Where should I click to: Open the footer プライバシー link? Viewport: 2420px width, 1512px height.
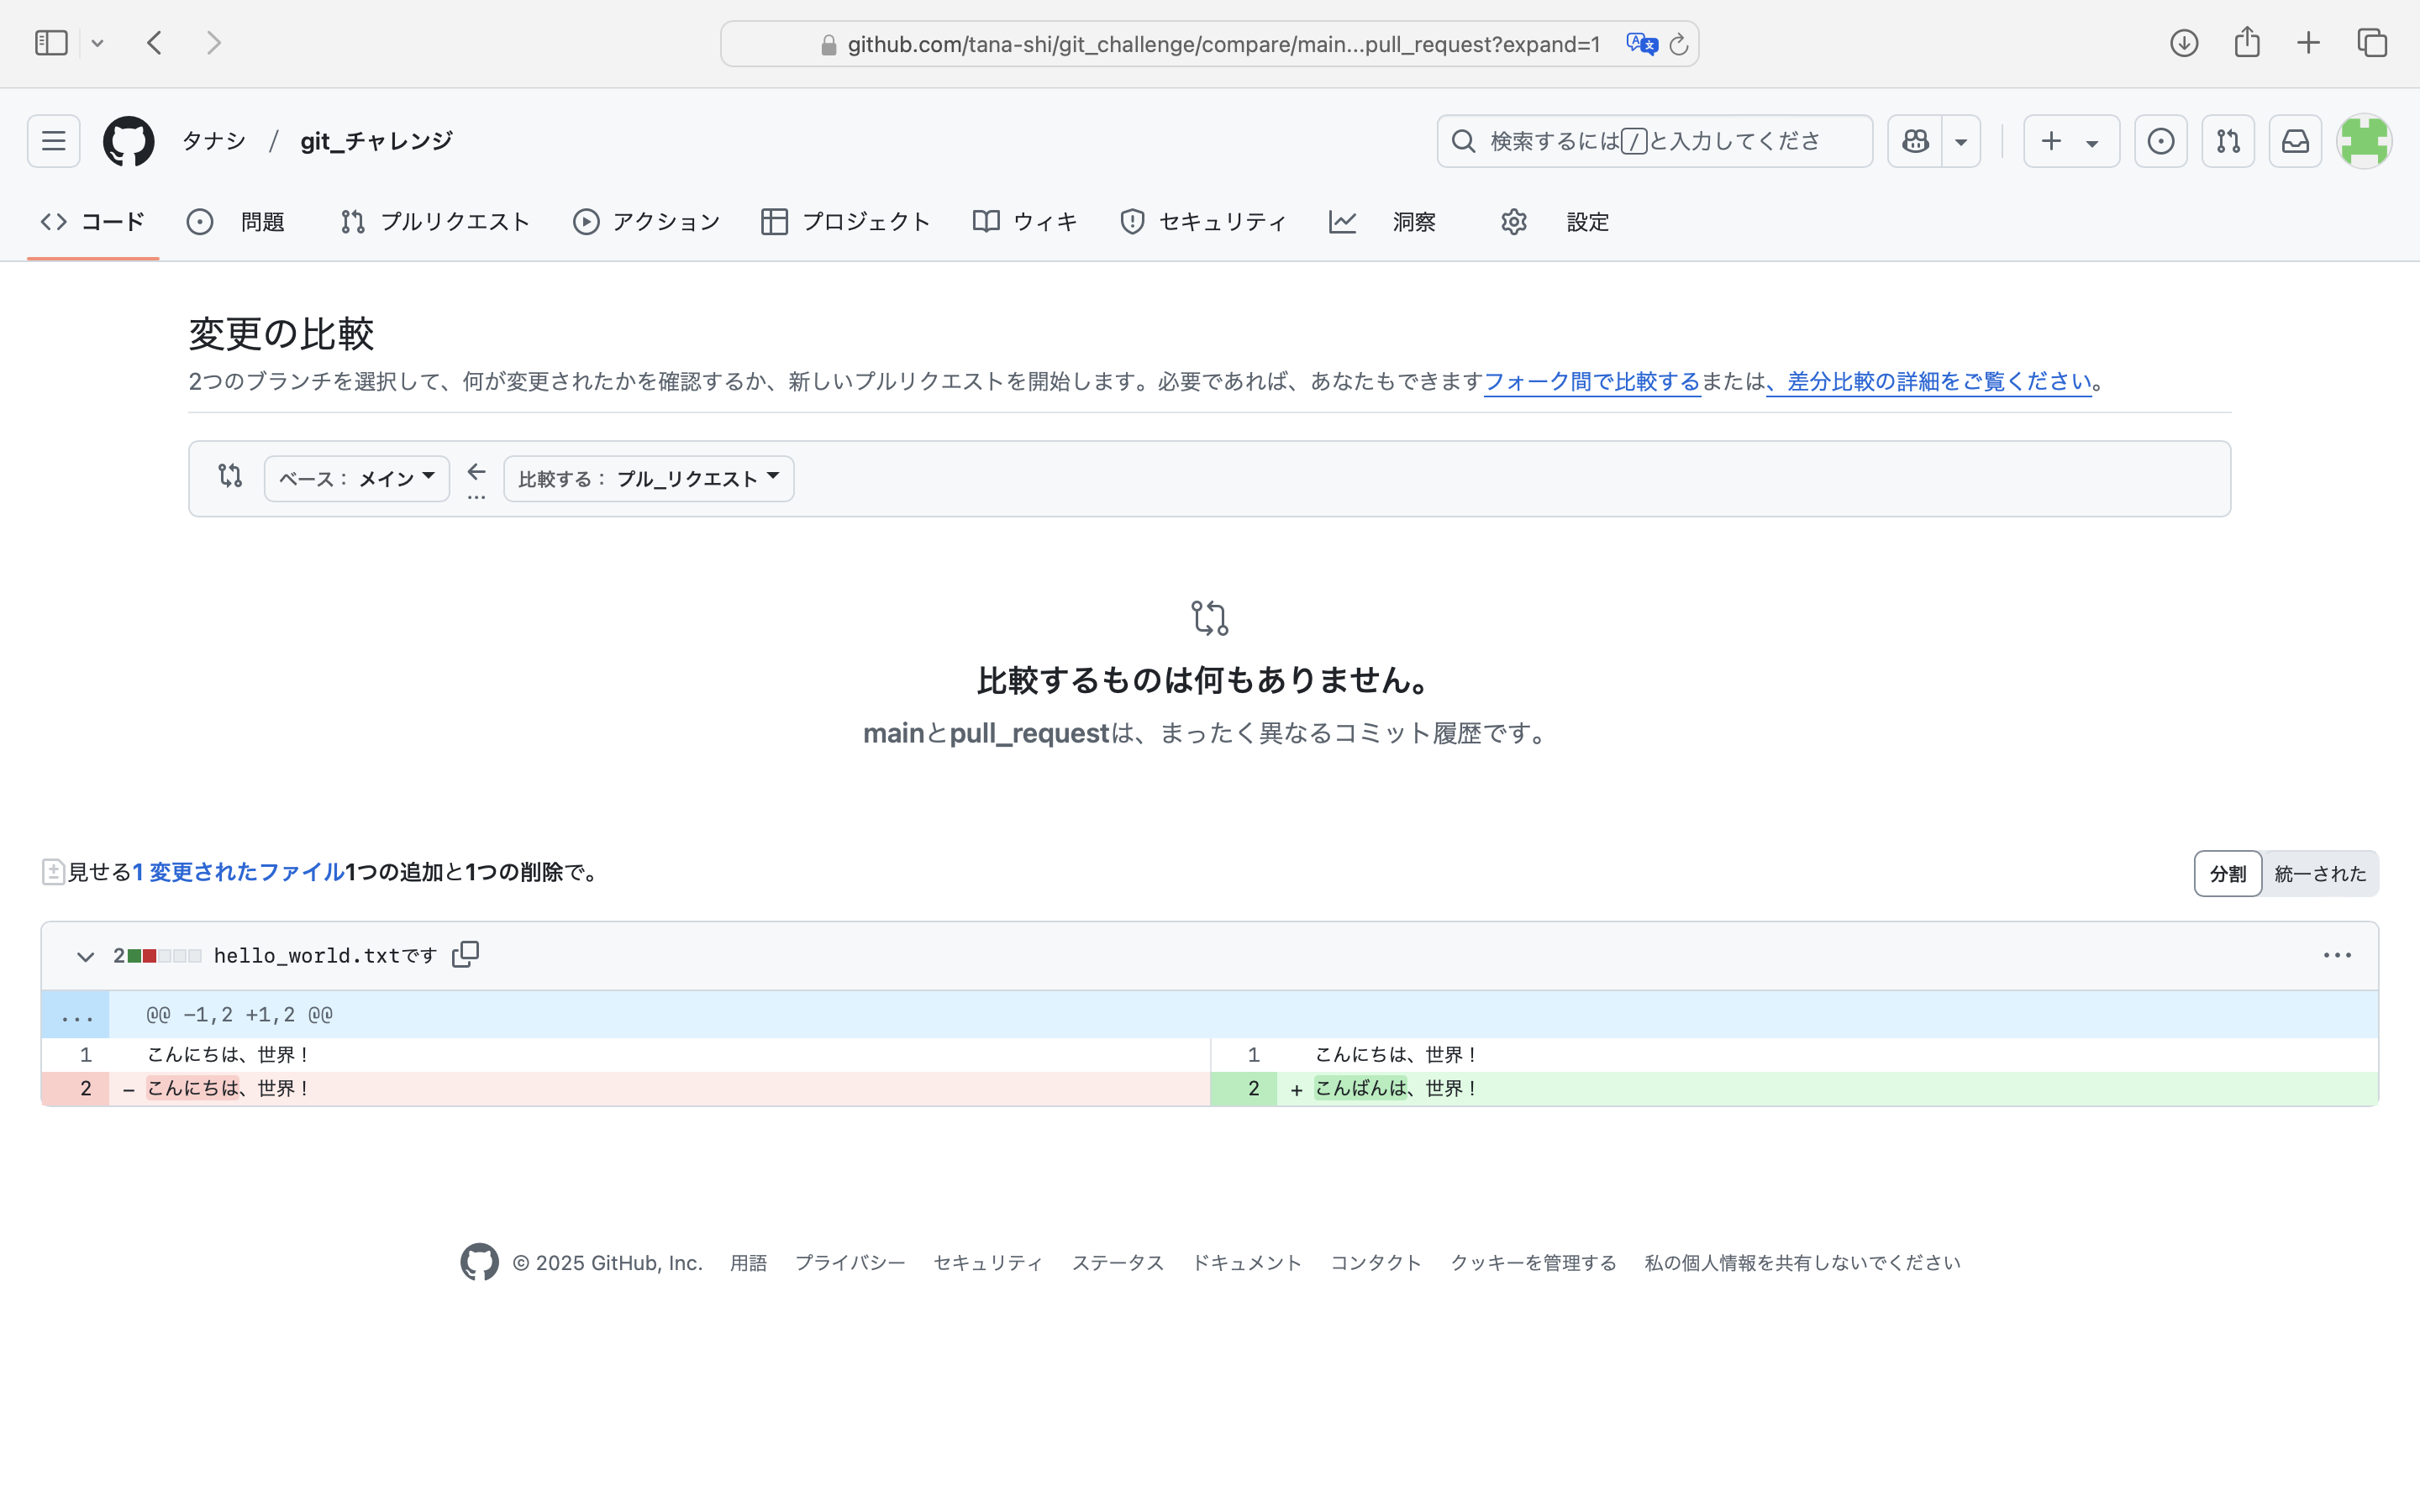pos(850,1263)
